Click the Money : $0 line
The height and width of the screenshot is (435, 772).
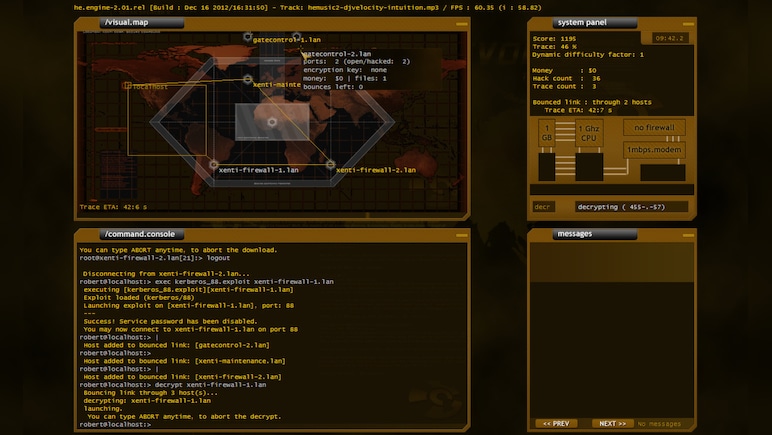(x=564, y=70)
